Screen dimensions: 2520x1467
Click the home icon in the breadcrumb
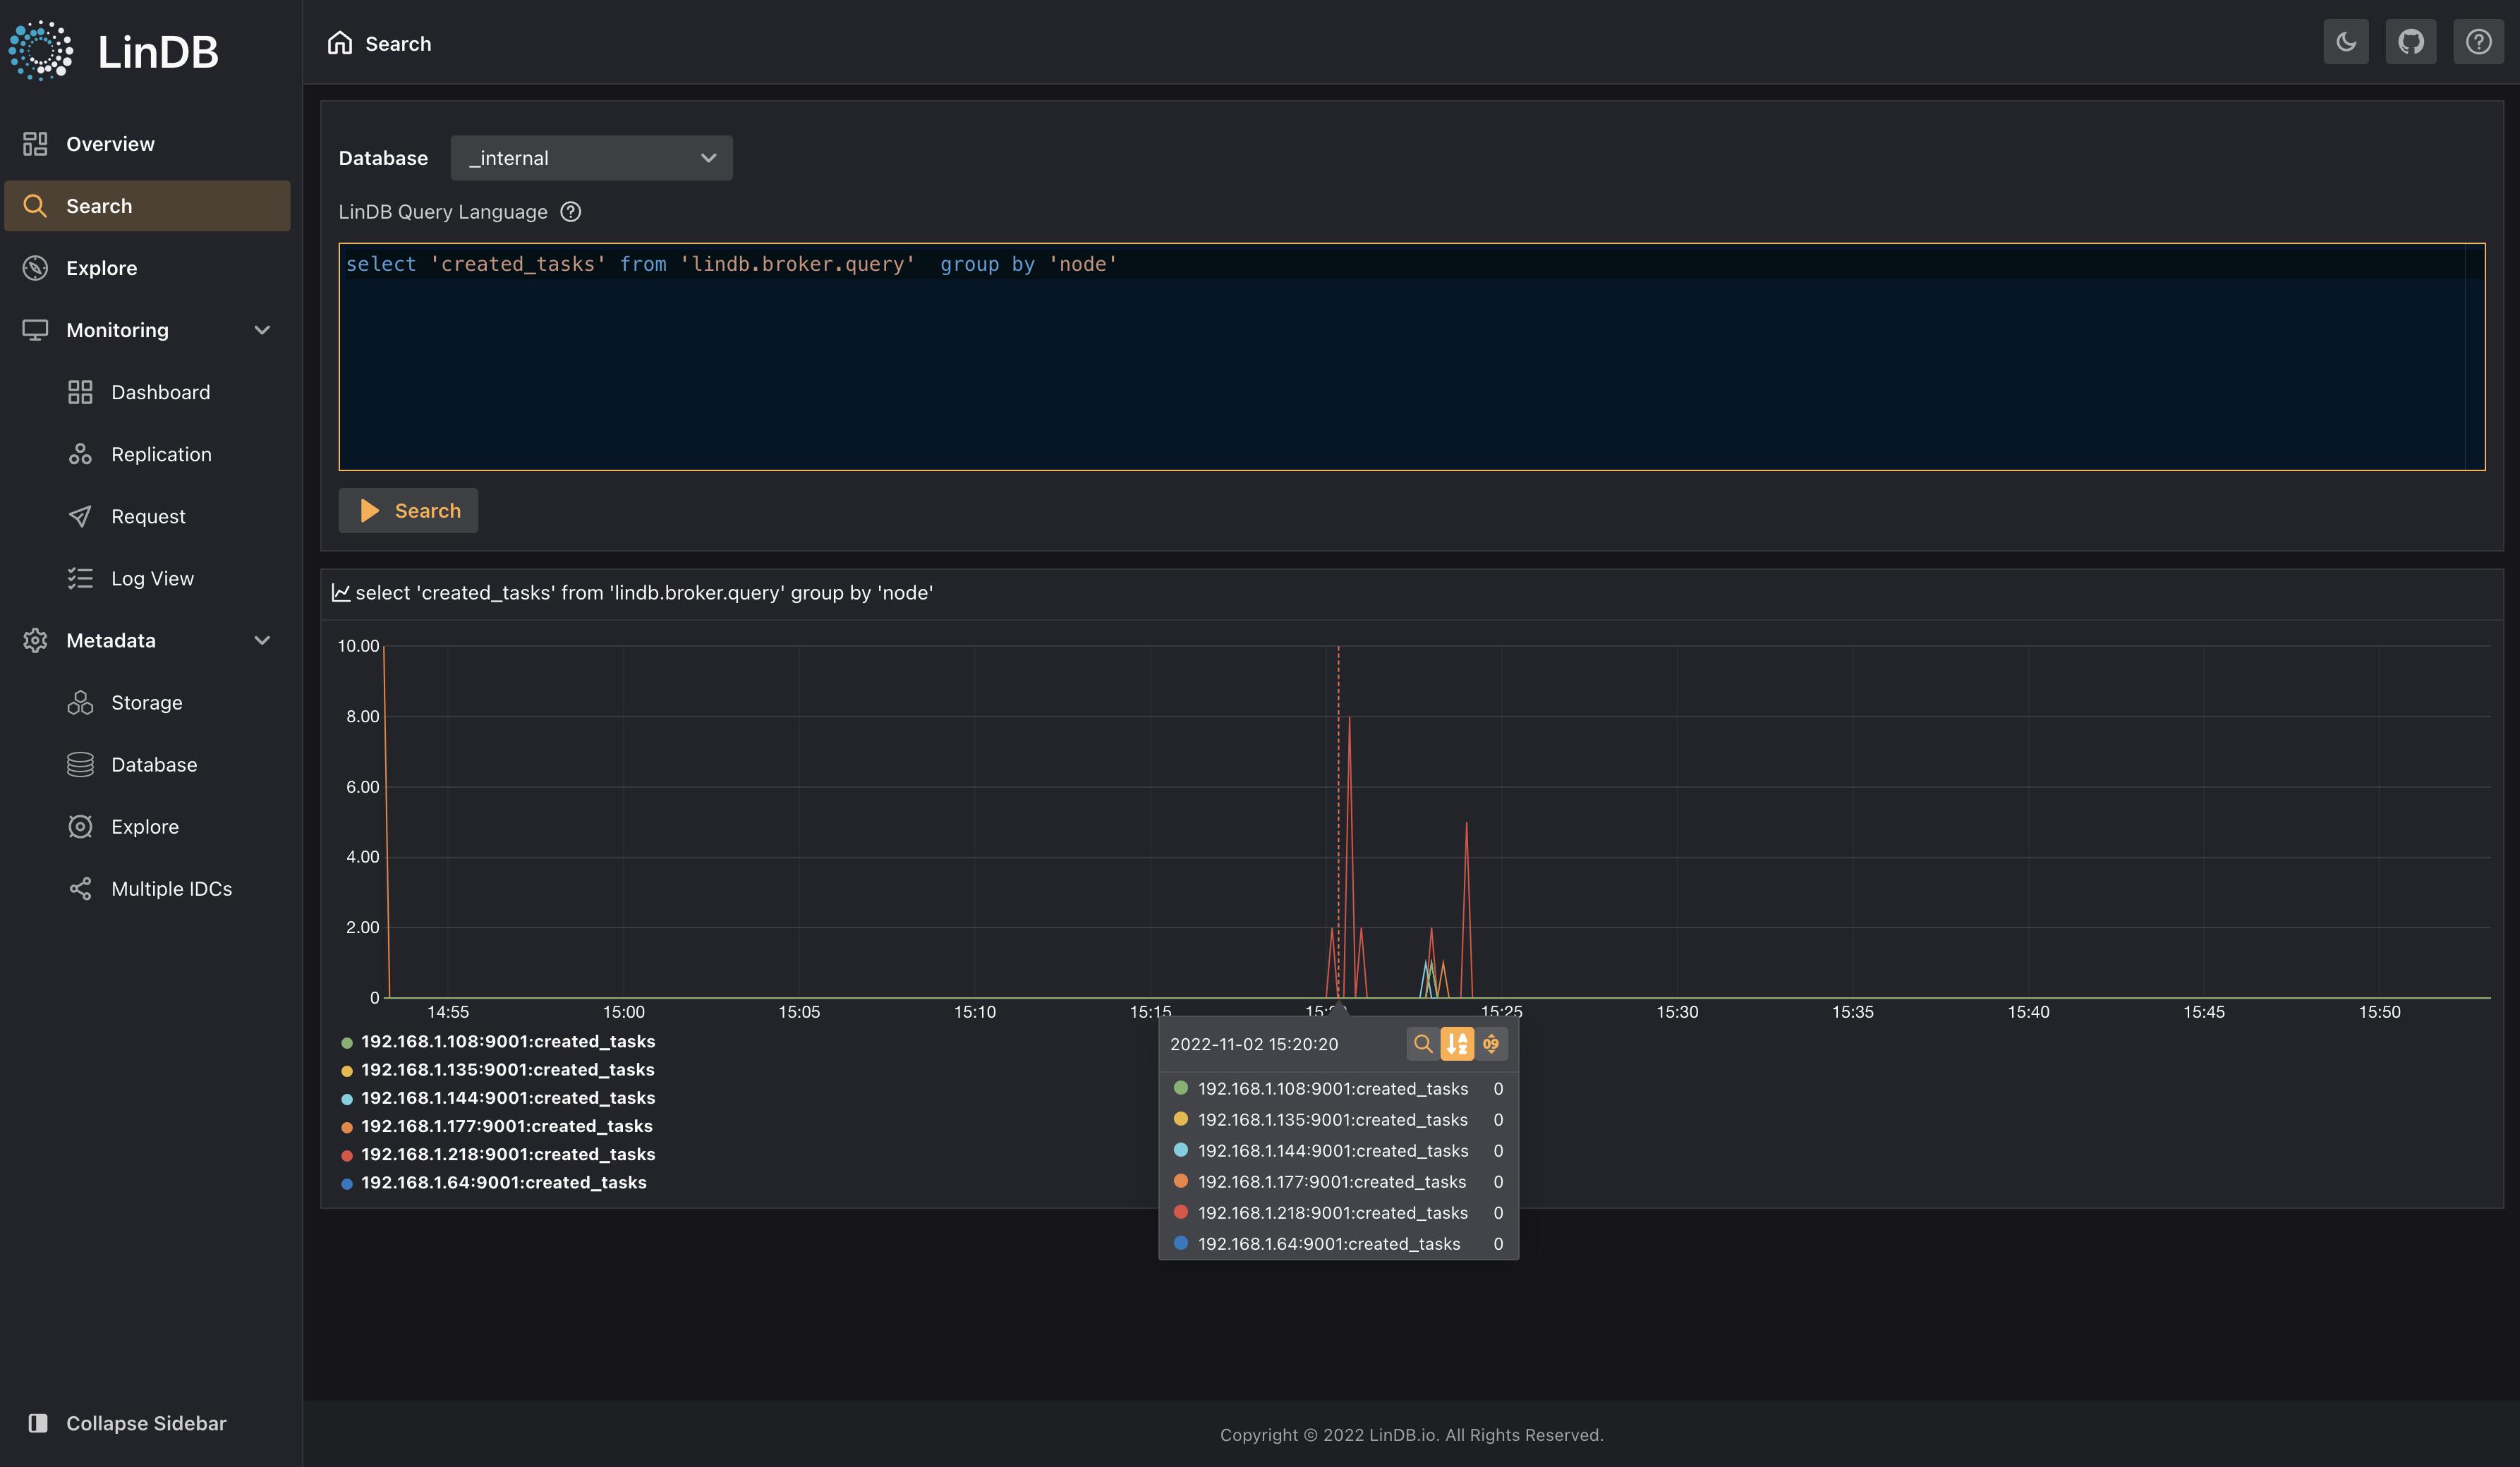[x=340, y=43]
